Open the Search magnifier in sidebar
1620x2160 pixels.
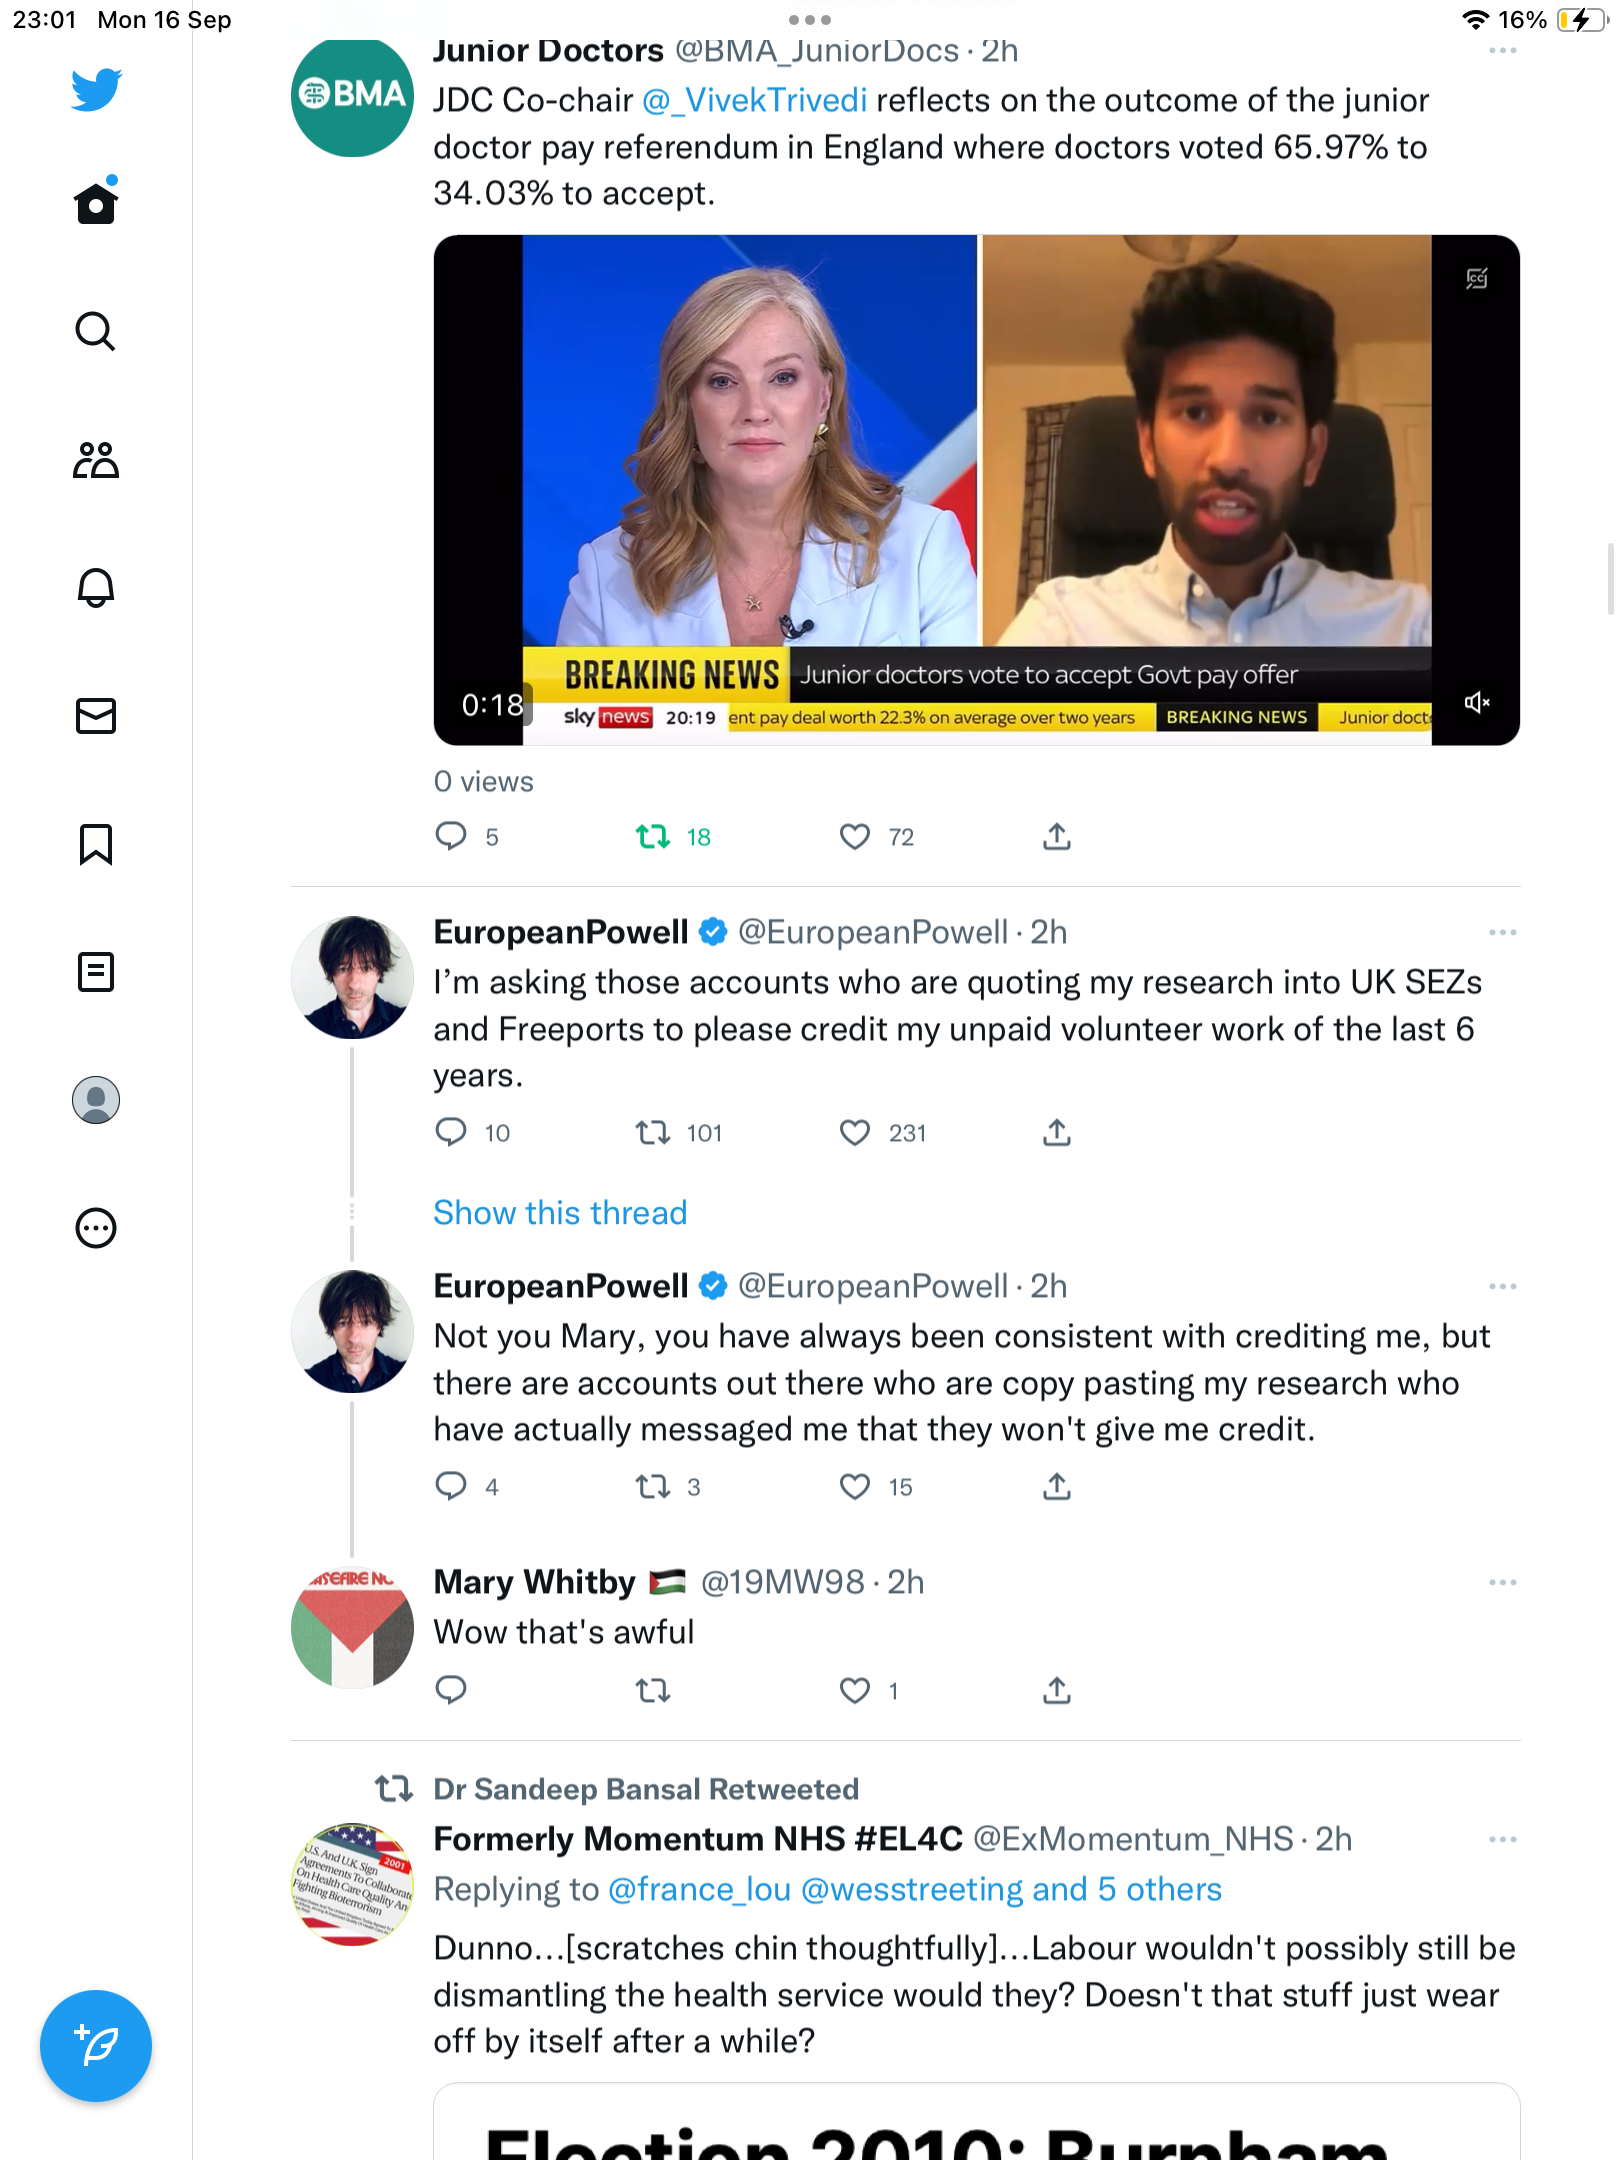click(96, 331)
